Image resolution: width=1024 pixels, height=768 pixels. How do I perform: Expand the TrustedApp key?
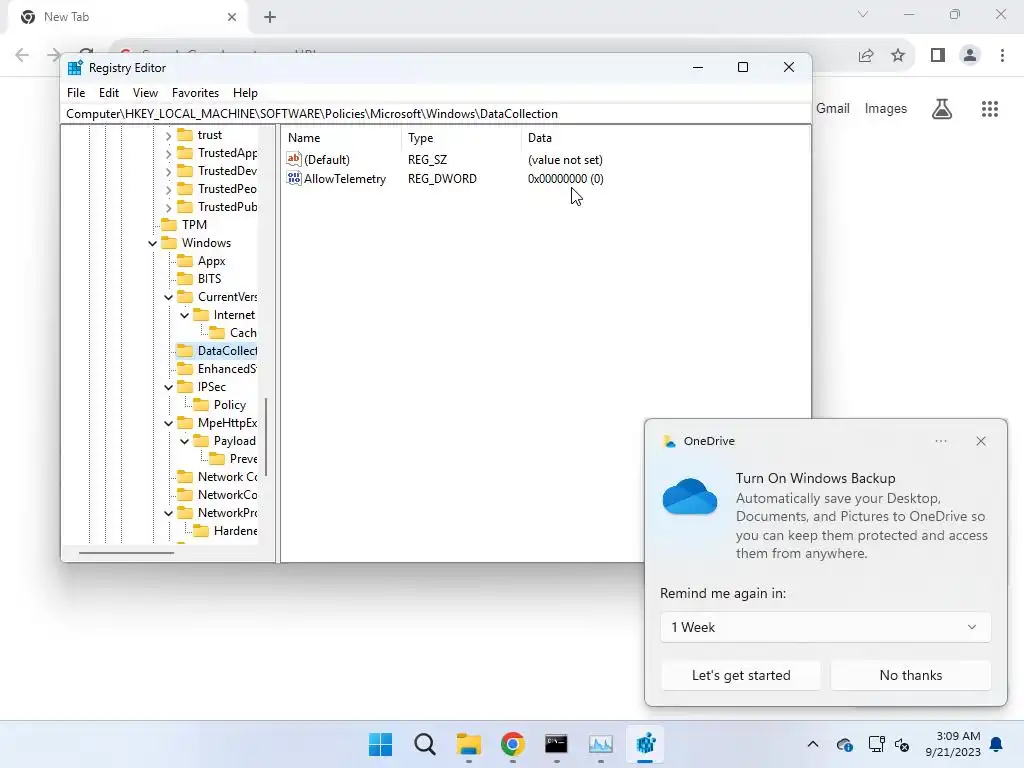168,153
